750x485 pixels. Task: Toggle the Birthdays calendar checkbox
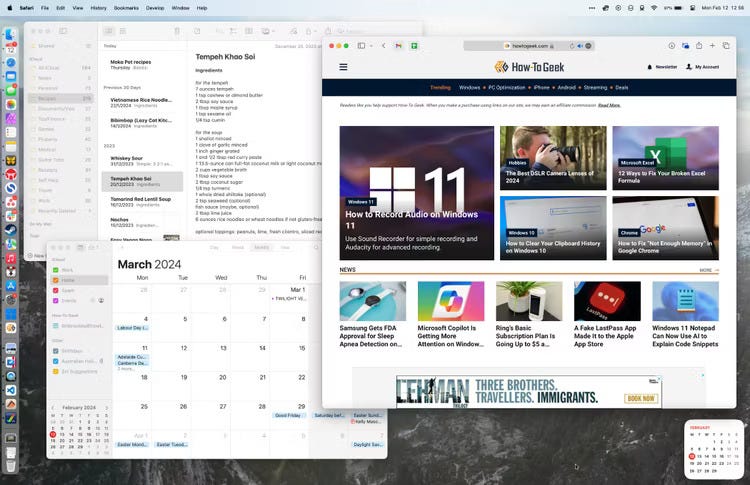(55, 351)
